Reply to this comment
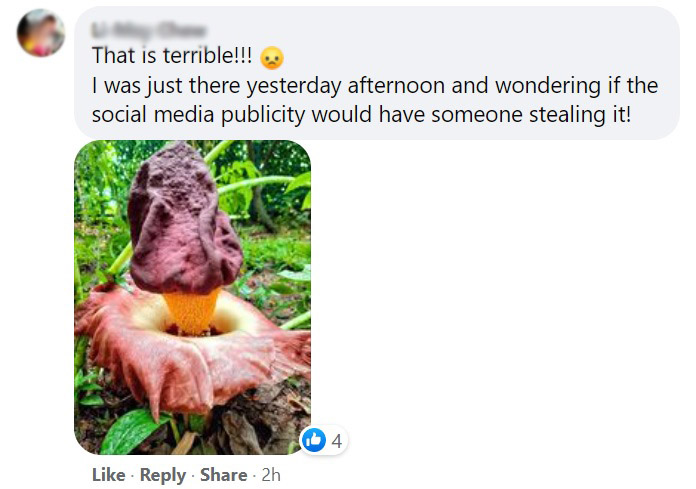Viewport: 696px width, 489px height. 162,475
